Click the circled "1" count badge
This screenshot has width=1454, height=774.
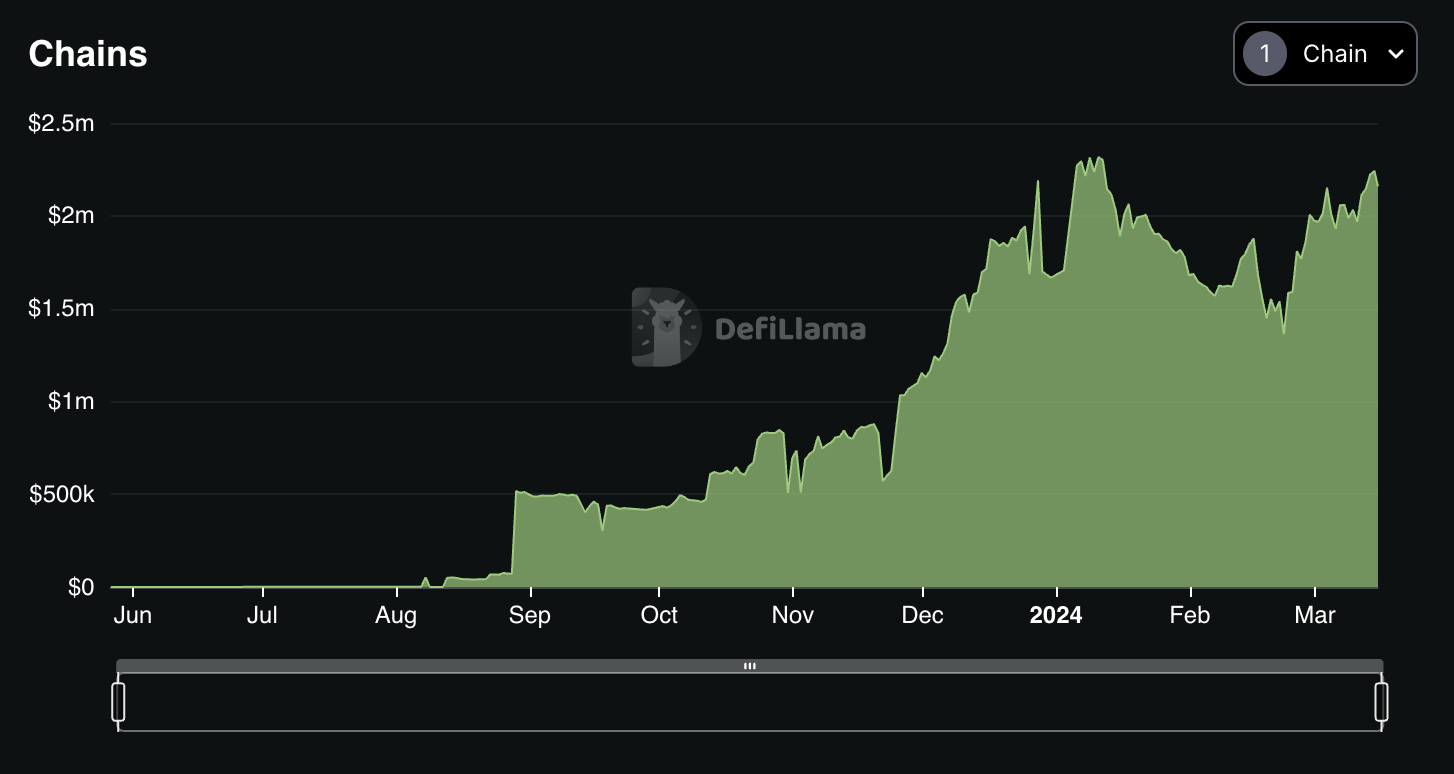[x=1264, y=54]
